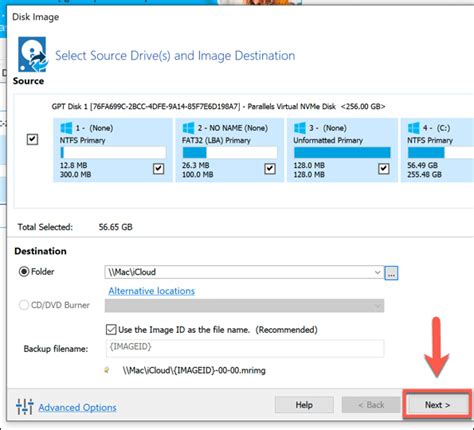
Task: Toggle Use the Image ID as file name
Action: tap(111, 330)
